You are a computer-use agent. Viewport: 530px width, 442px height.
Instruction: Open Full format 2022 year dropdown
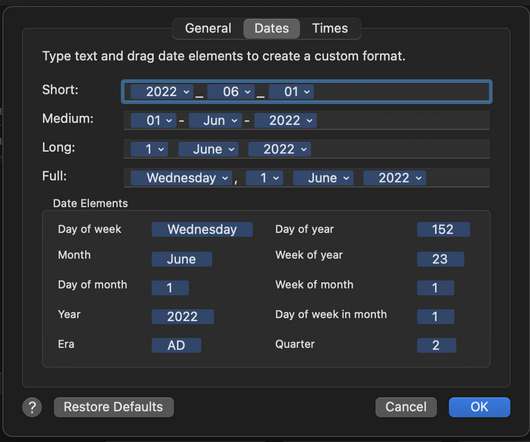tap(395, 178)
